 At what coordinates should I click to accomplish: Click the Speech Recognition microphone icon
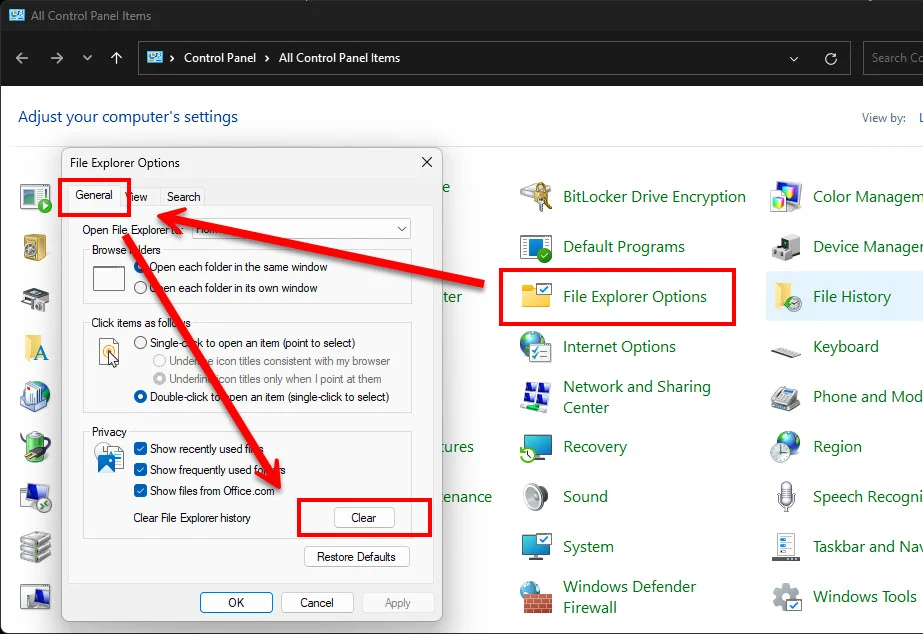pos(786,496)
